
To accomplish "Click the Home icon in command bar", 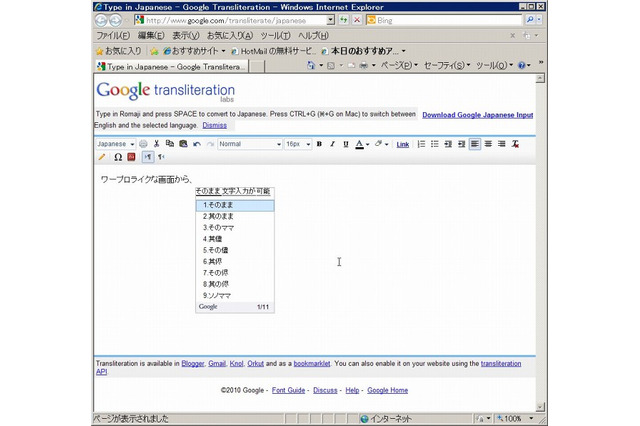I will point(311,65).
